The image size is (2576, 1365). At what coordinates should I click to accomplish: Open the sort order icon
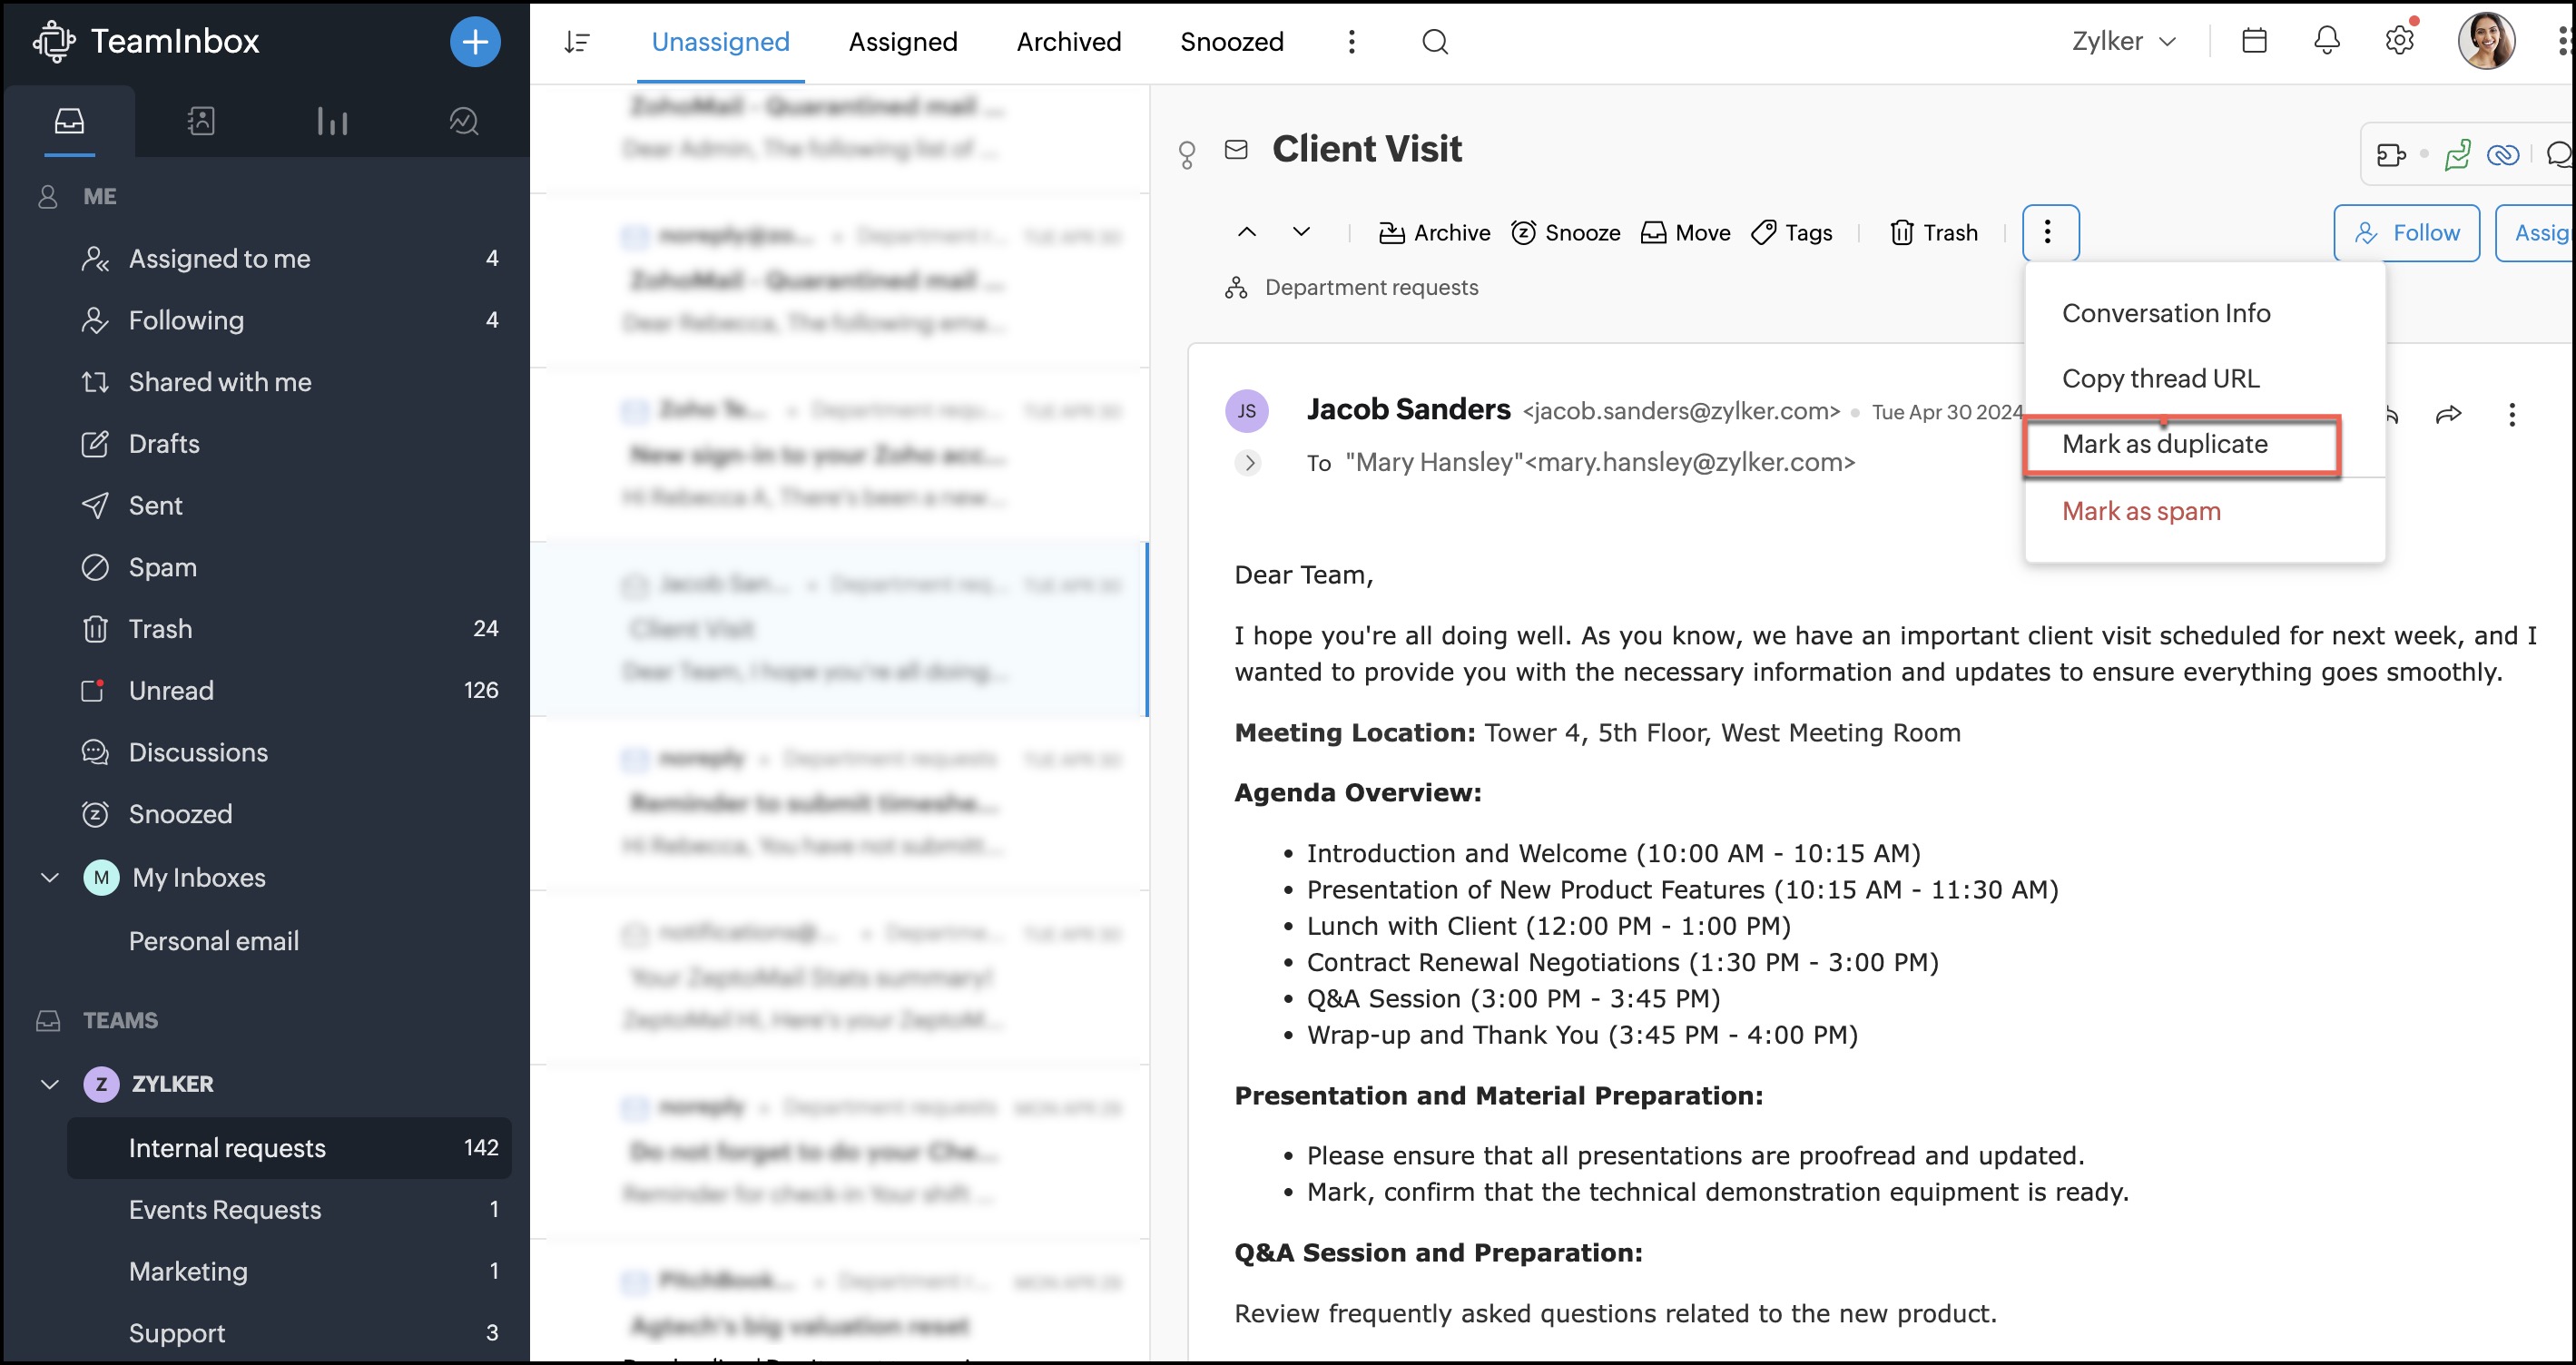[x=577, y=41]
